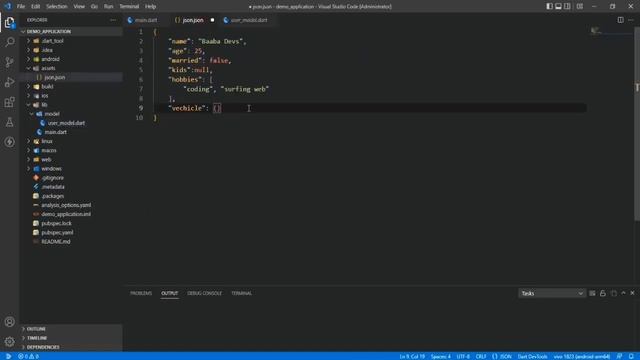This screenshot has width=640, height=360.
Task: Open README.md in the explorer
Action: click(71, 242)
